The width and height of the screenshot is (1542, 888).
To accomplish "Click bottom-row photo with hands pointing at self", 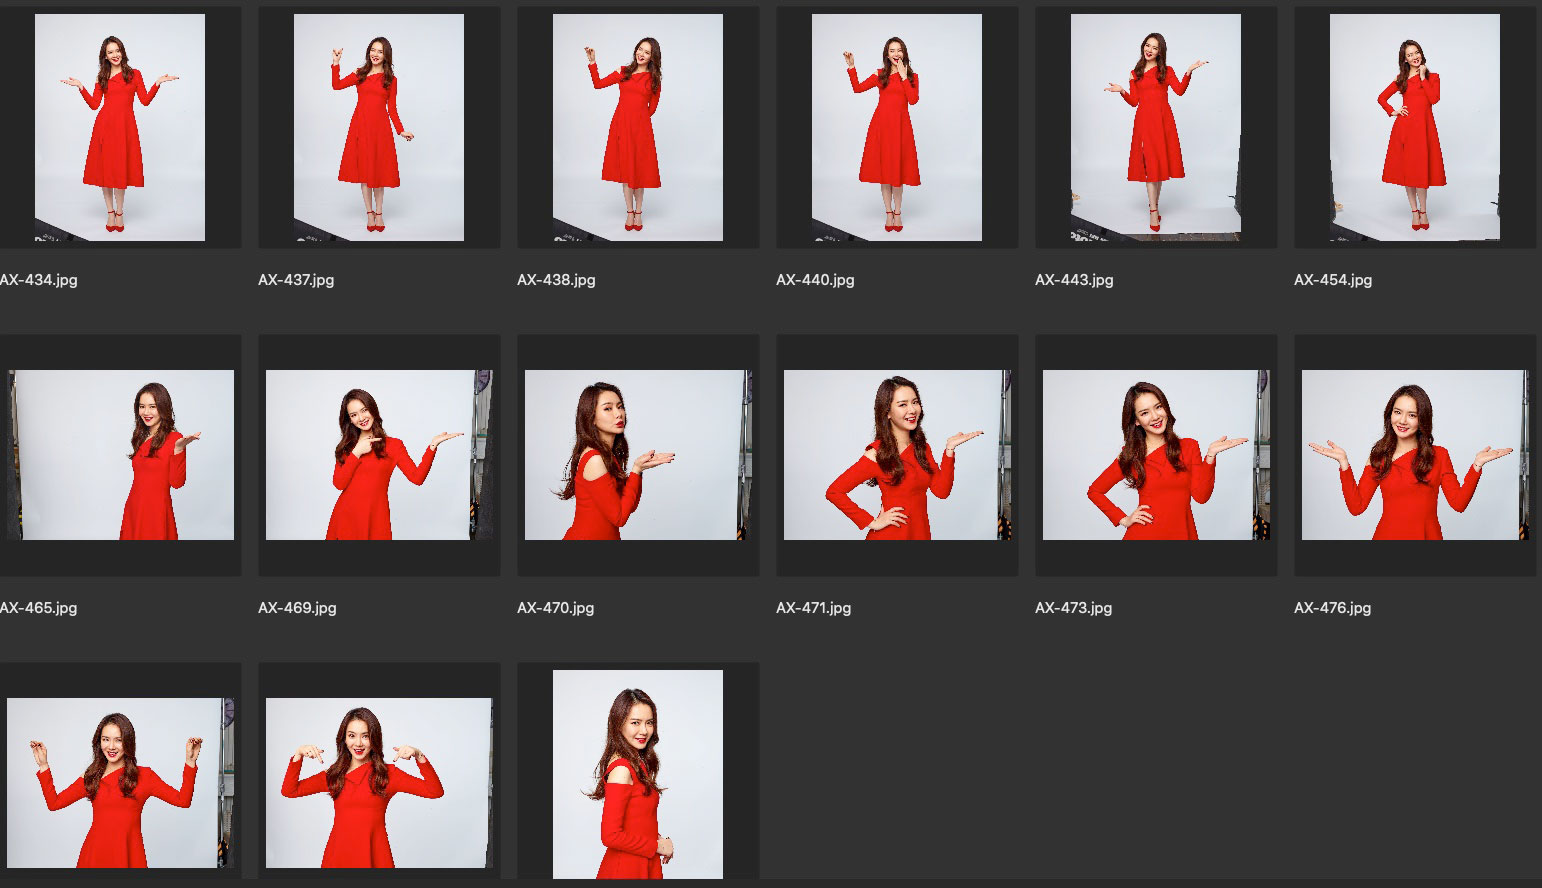I will pos(378,782).
